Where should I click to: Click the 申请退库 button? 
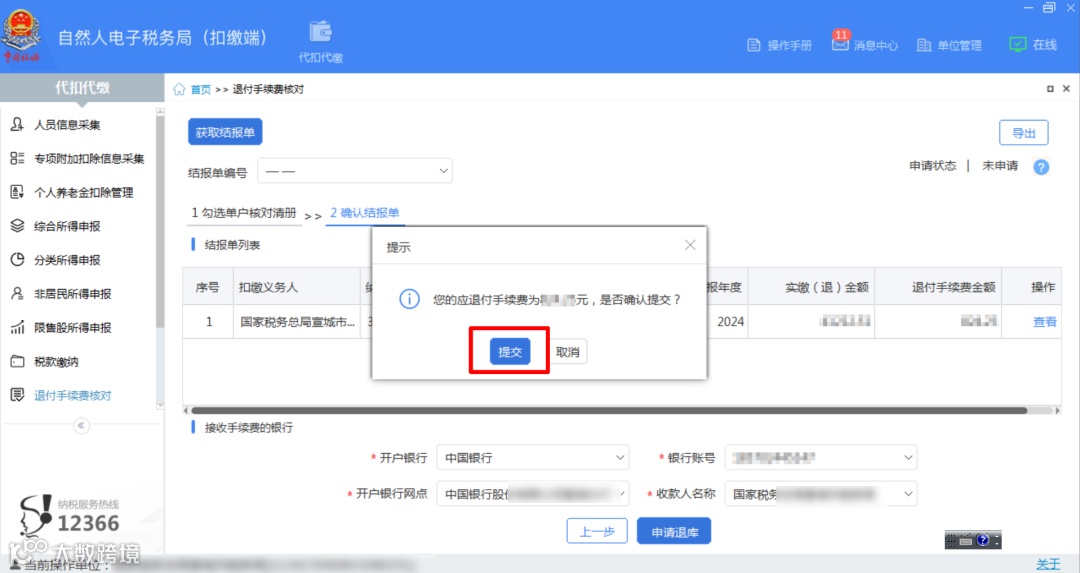point(674,532)
